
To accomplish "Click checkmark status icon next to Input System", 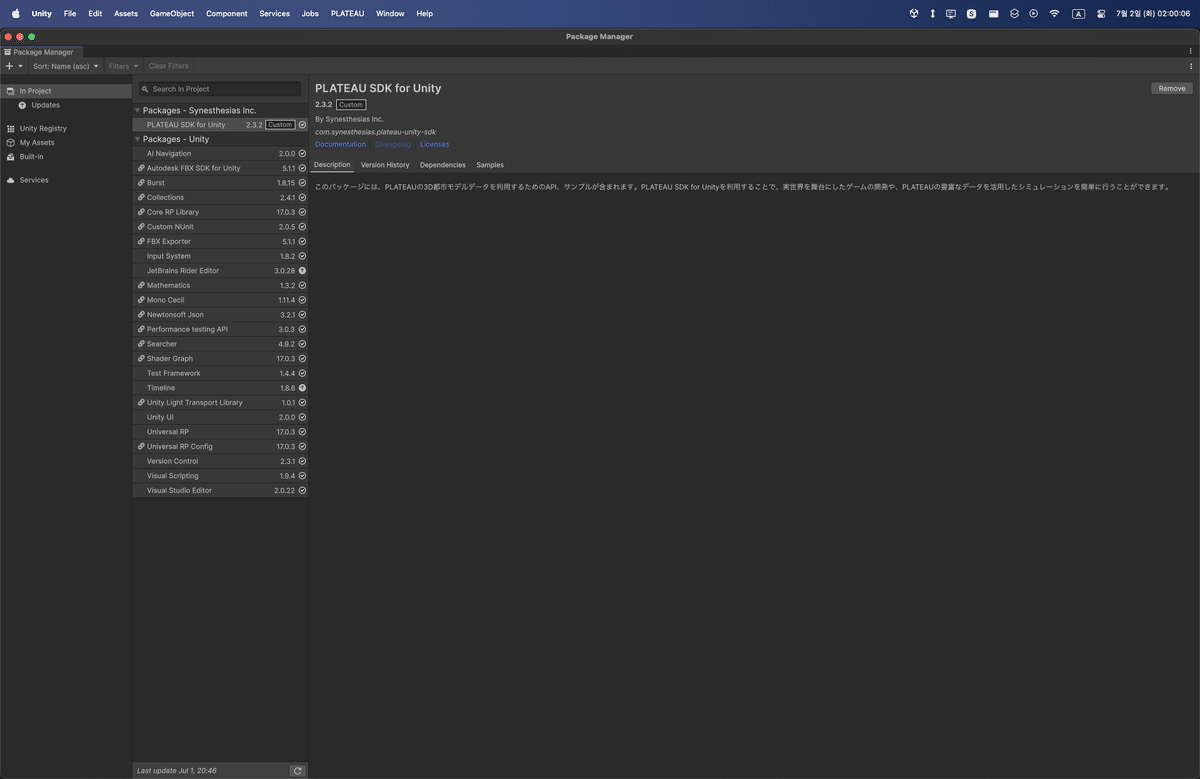I will click(x=302, y=255).
